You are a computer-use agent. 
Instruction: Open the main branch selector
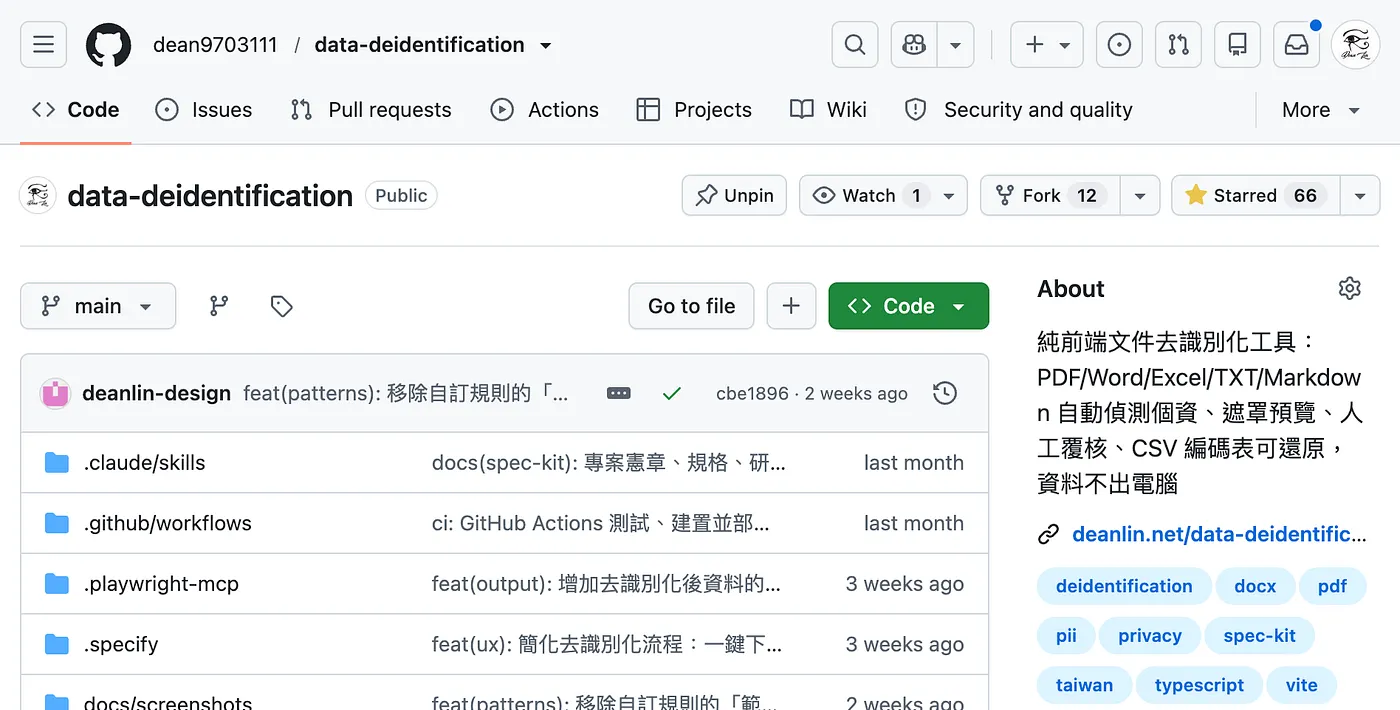tap(98, 306)
